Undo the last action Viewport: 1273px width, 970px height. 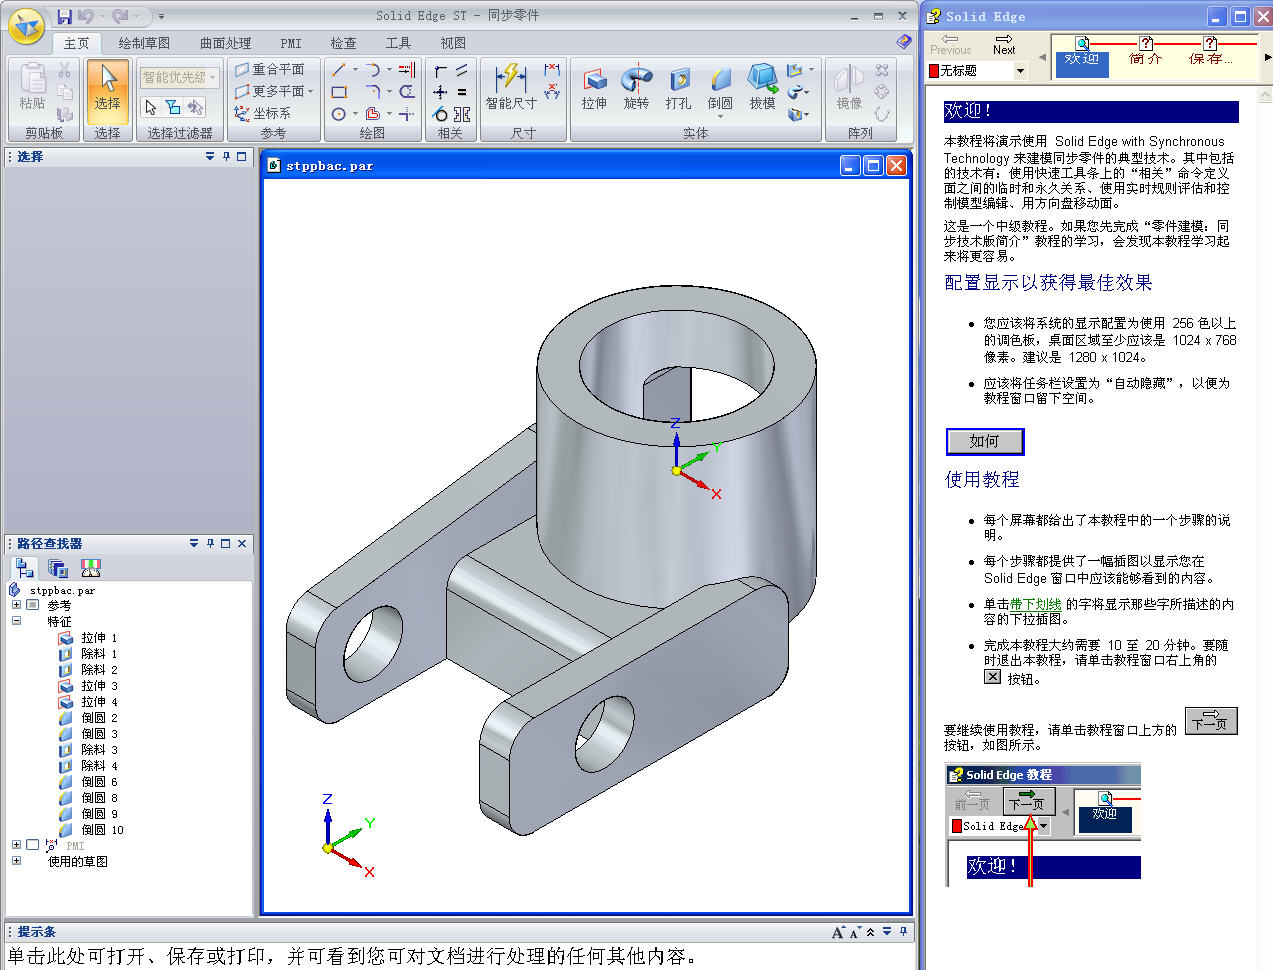[85, 16]
